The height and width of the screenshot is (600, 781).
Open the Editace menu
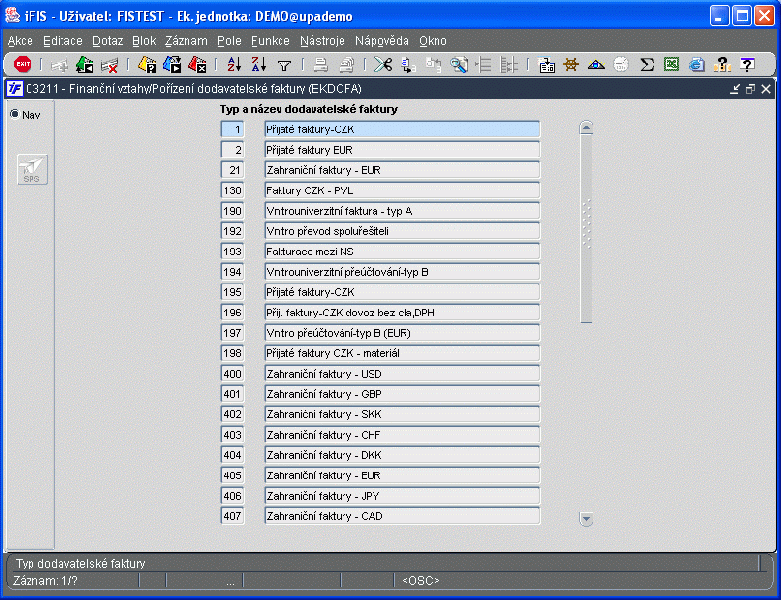coord(63,41)
